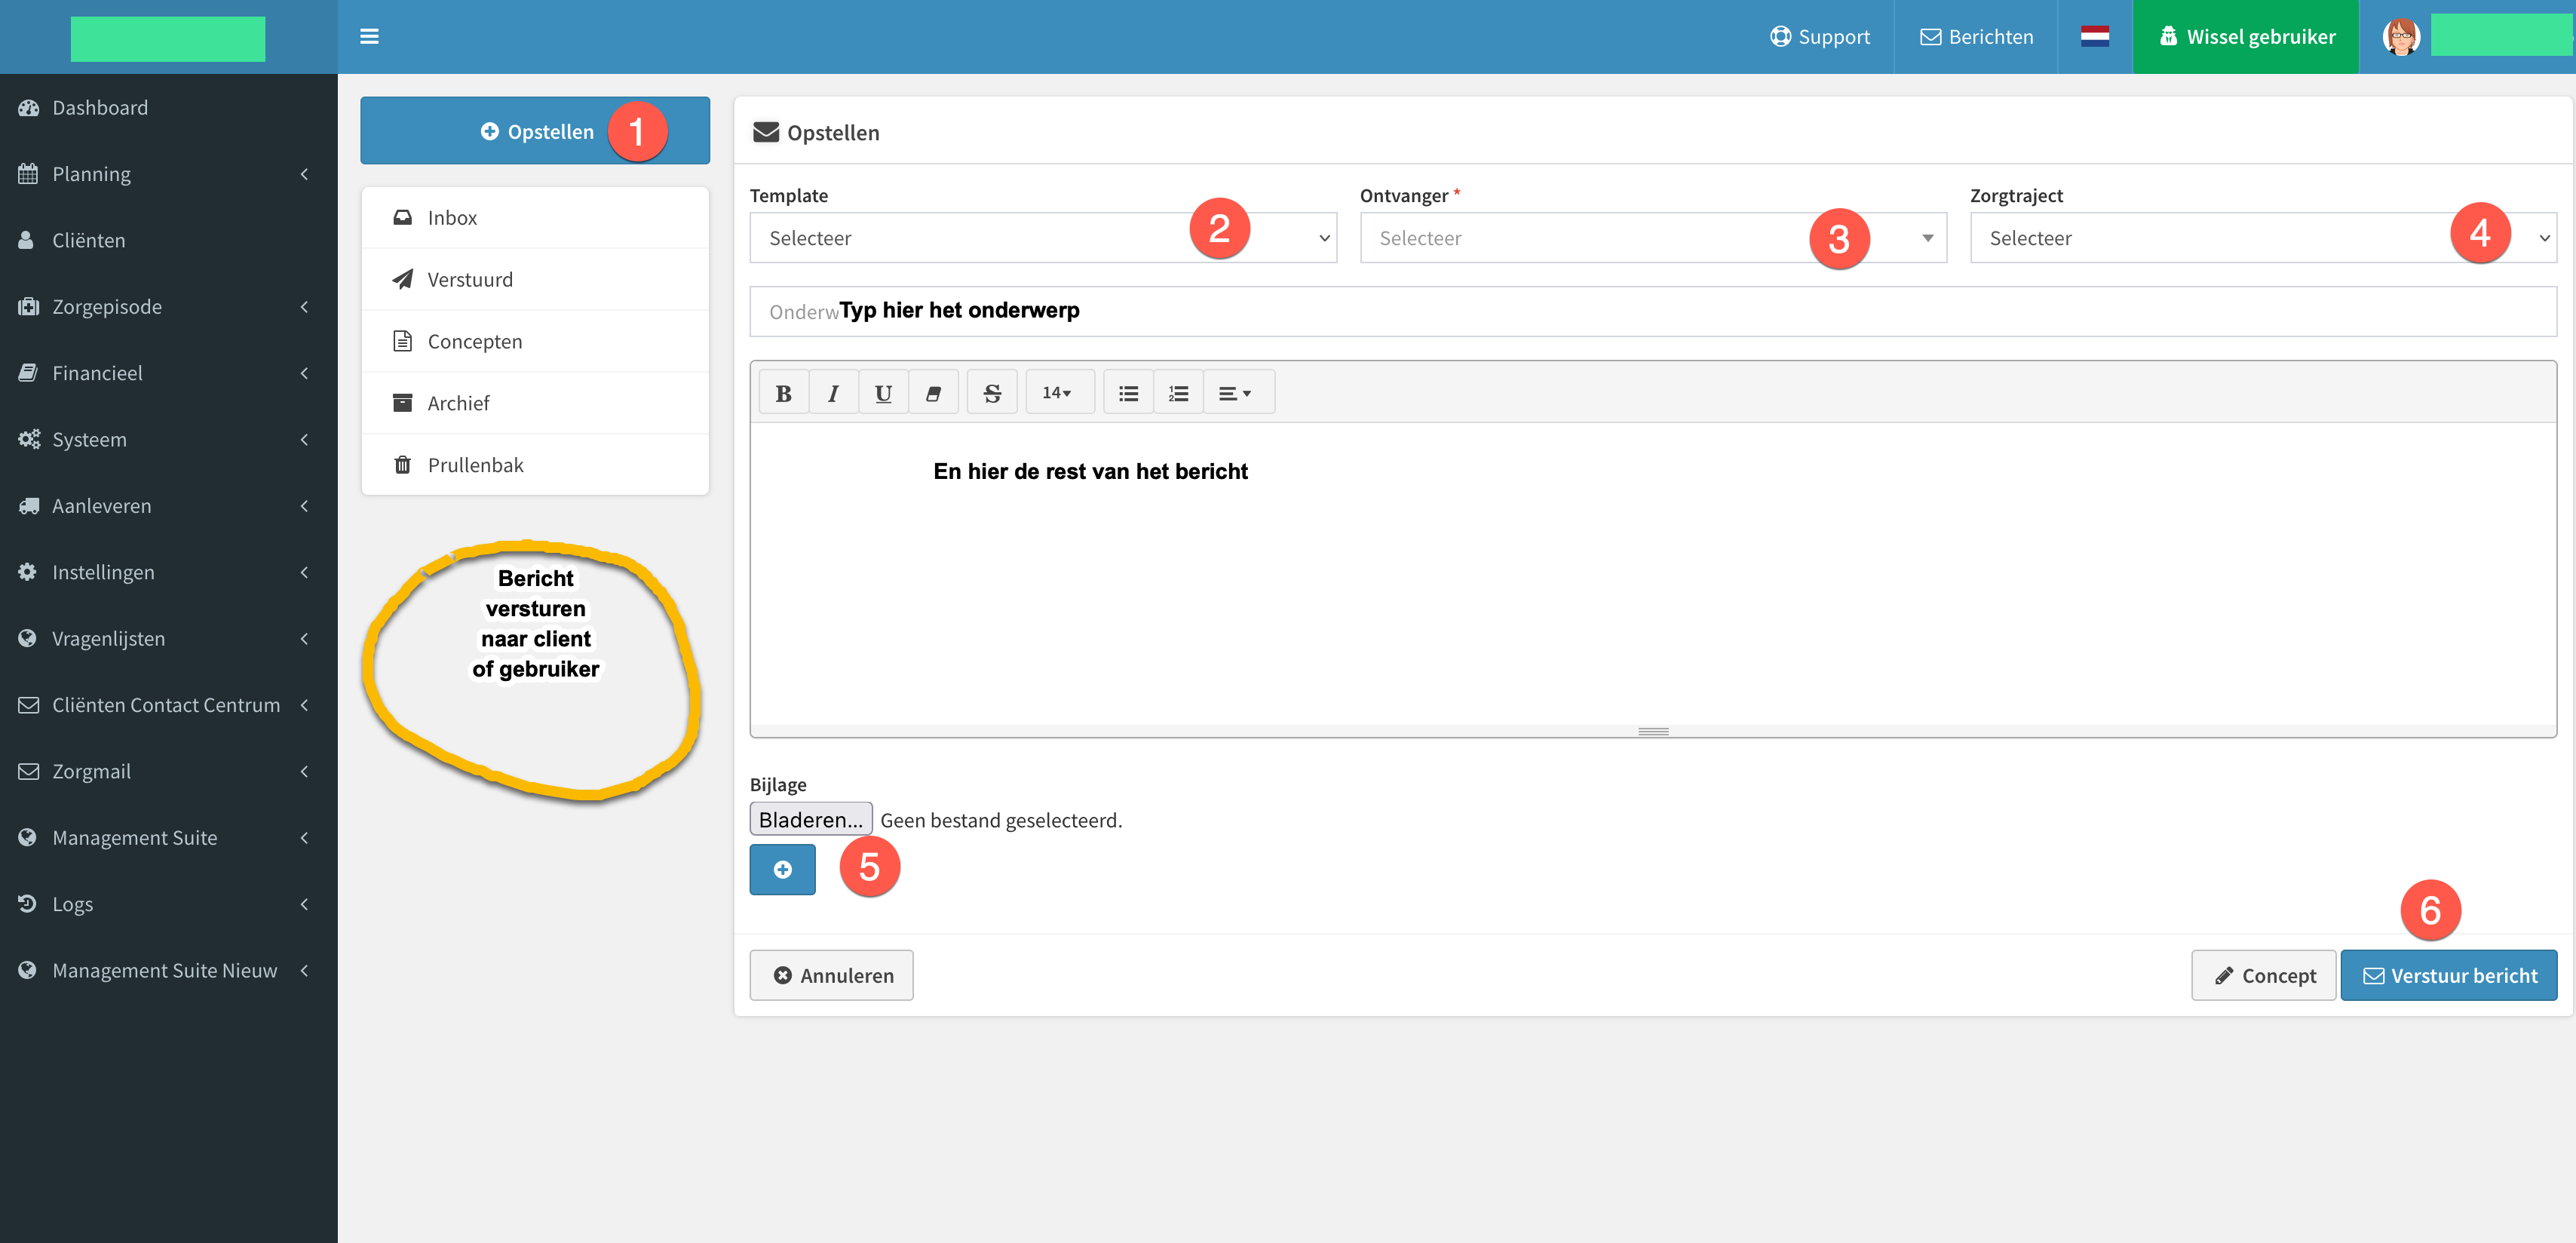Open the Prullenbak folder
This screenshot has height=1243, width=2576.
point(535,465)
